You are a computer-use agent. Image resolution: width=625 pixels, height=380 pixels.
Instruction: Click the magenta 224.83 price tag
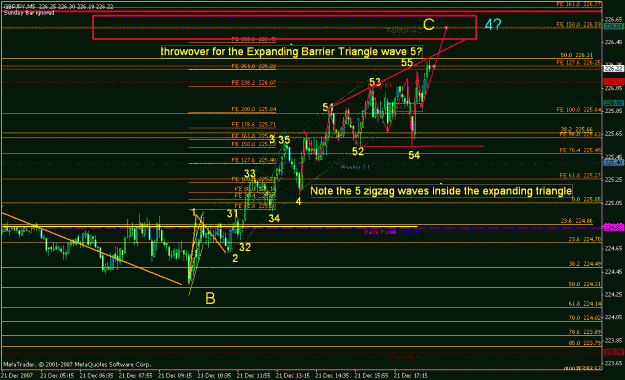tap(613, 227)
